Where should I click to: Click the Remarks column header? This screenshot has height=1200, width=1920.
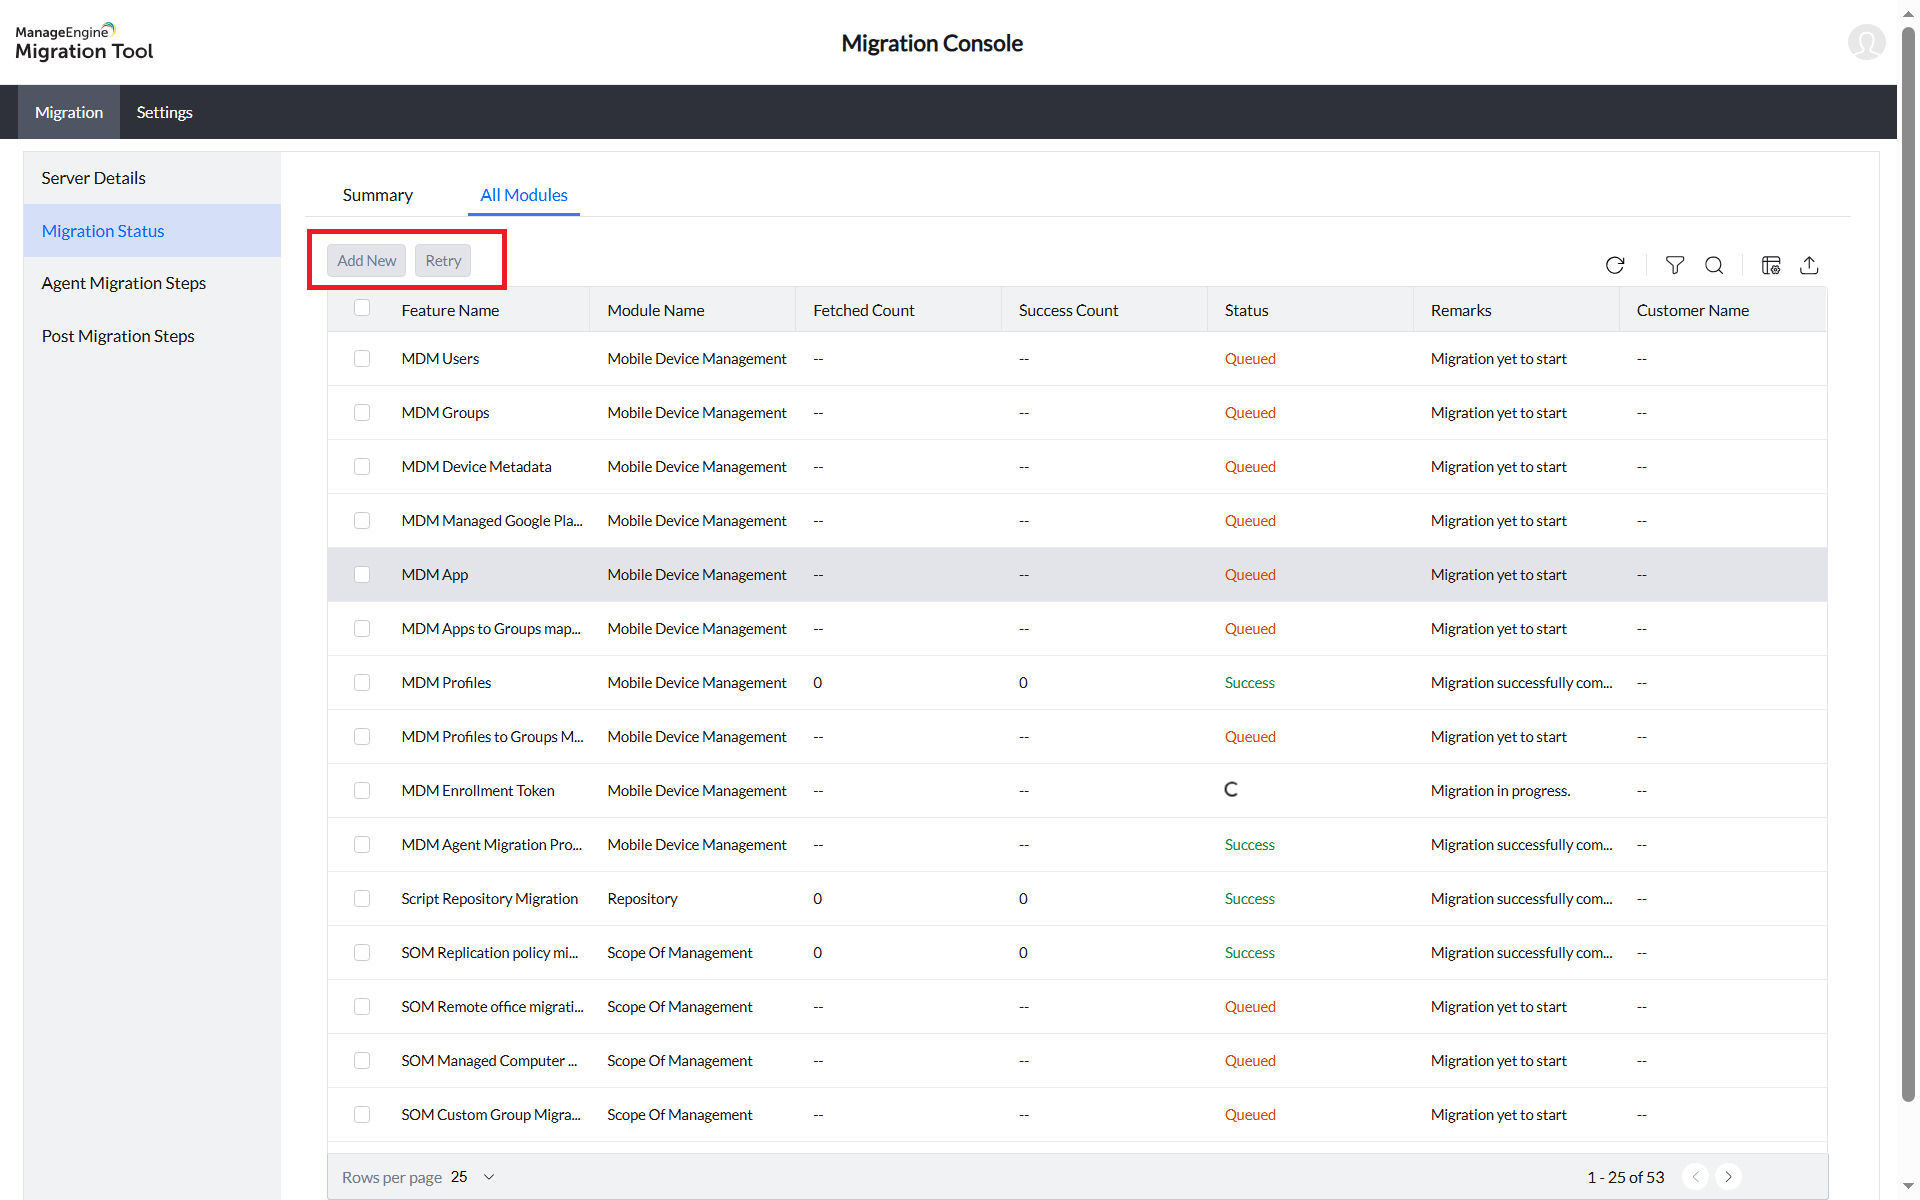pyautogui.click(x=1461, y=311)
